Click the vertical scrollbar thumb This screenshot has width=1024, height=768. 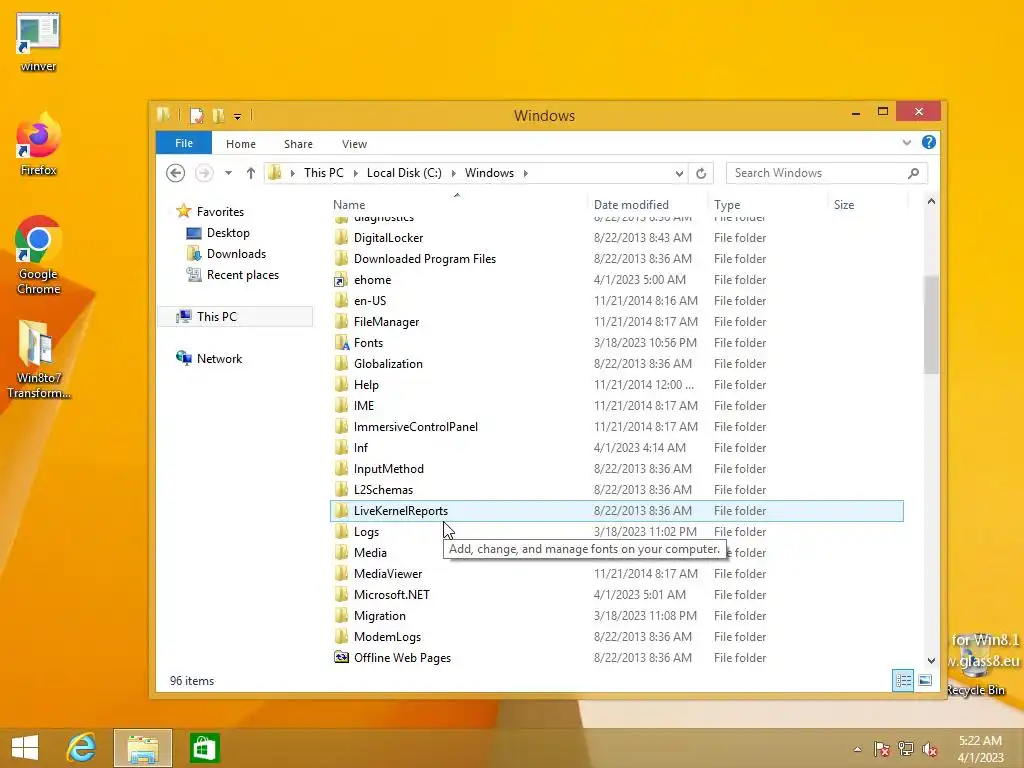coord(931,325)
